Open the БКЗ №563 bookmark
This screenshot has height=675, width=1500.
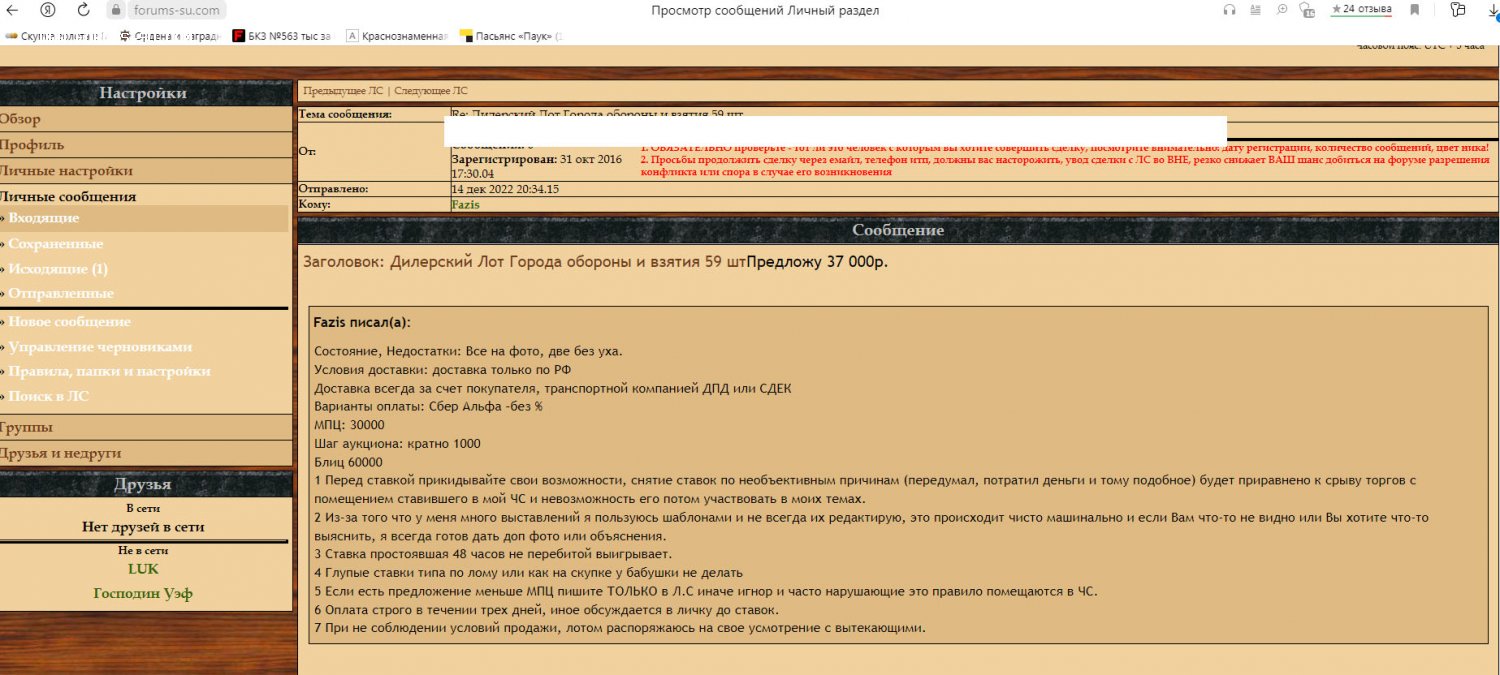pos(282,36)
